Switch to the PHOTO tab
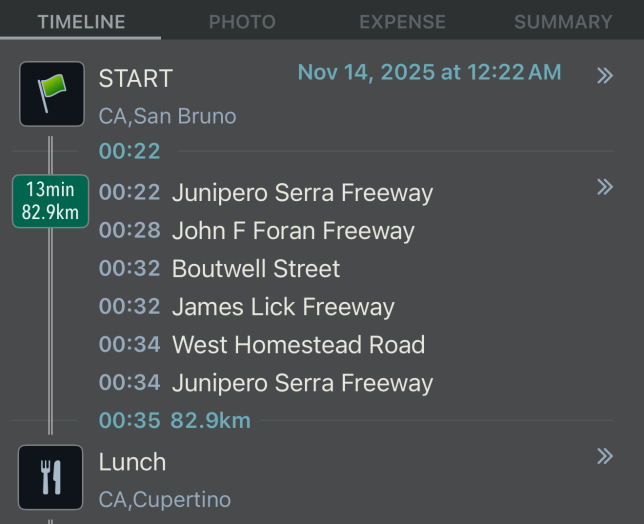644x524 pixels. pyautogui.click(x=242, y=22)
